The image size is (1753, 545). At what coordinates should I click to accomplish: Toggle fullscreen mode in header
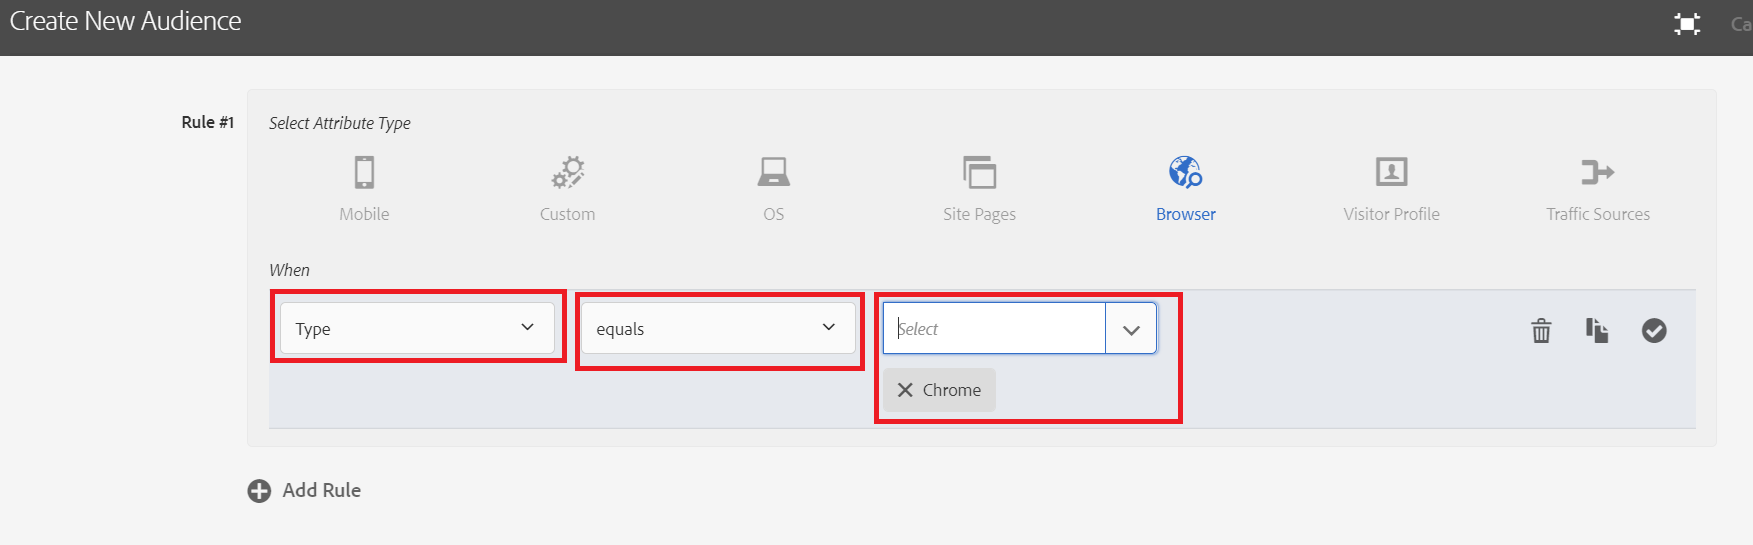coord(1687,24)
